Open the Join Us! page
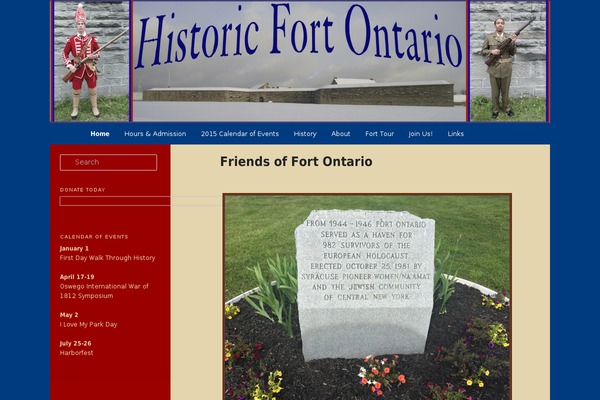This screenshot has width=600, height=400. (420, 134)
